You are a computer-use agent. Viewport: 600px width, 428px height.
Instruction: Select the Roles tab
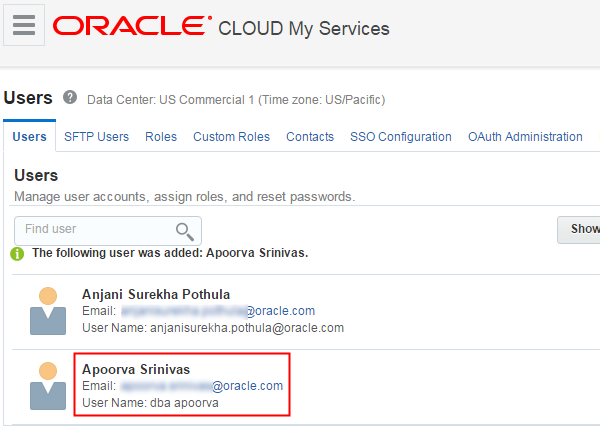(161, 137)
